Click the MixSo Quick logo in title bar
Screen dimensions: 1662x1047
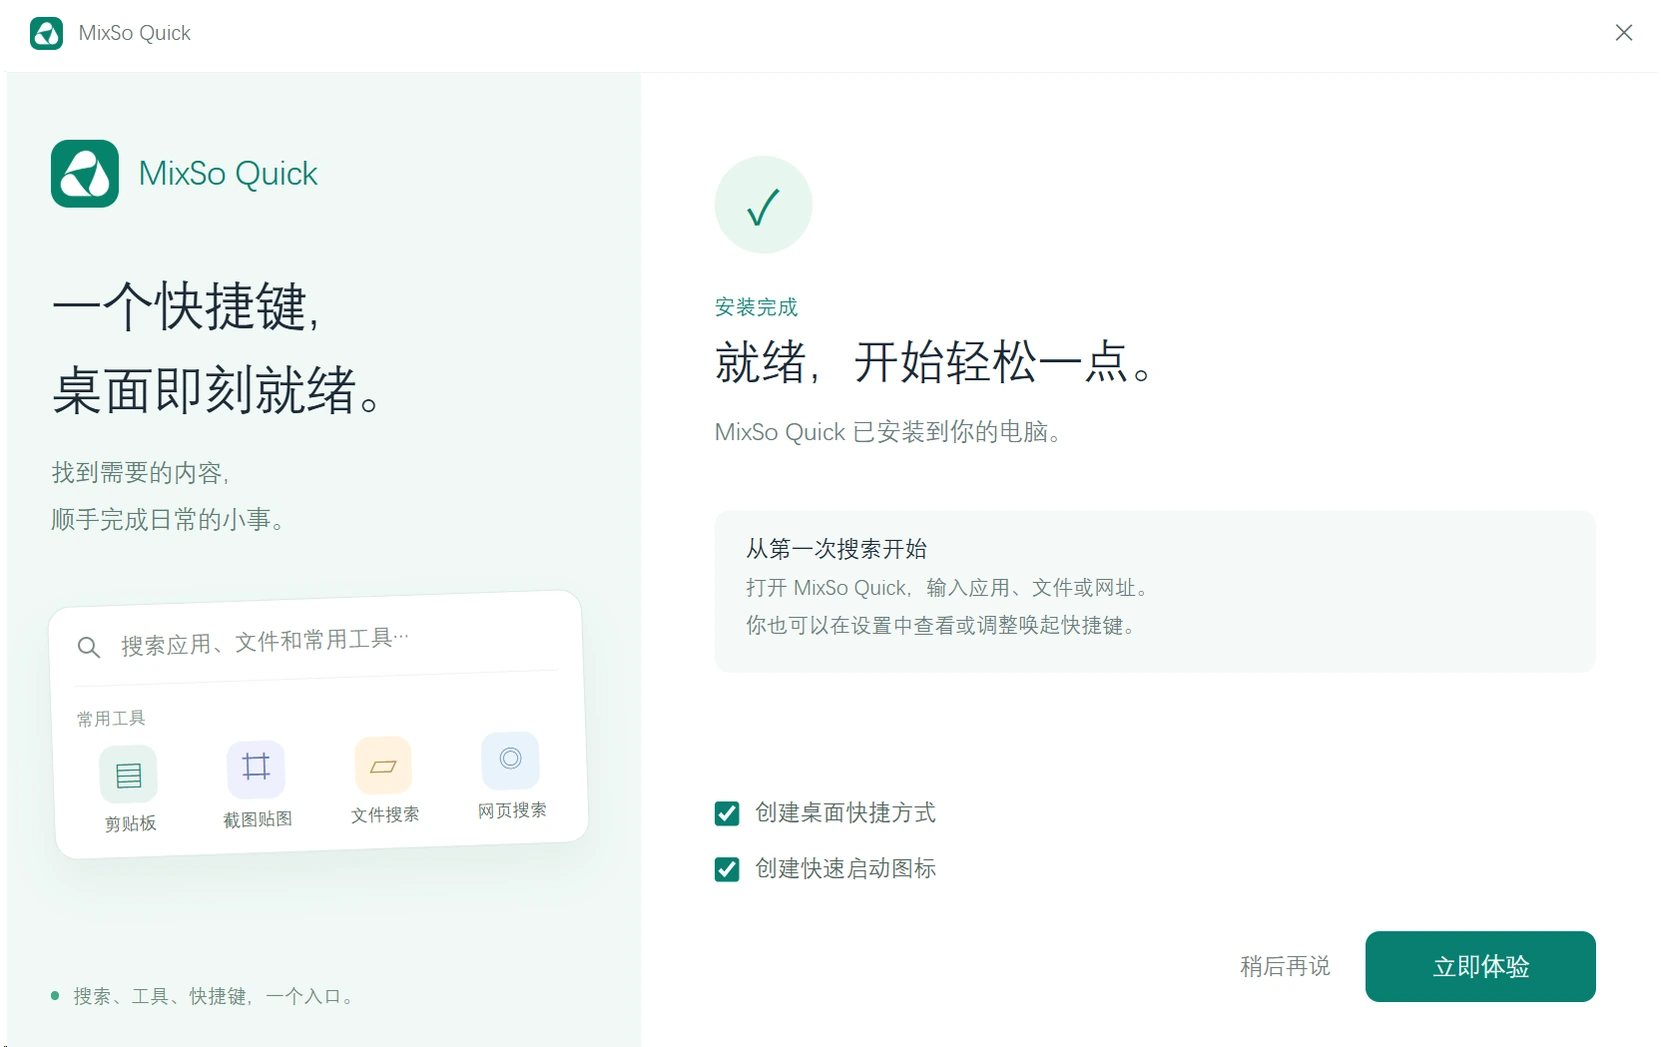pos(47,33)
